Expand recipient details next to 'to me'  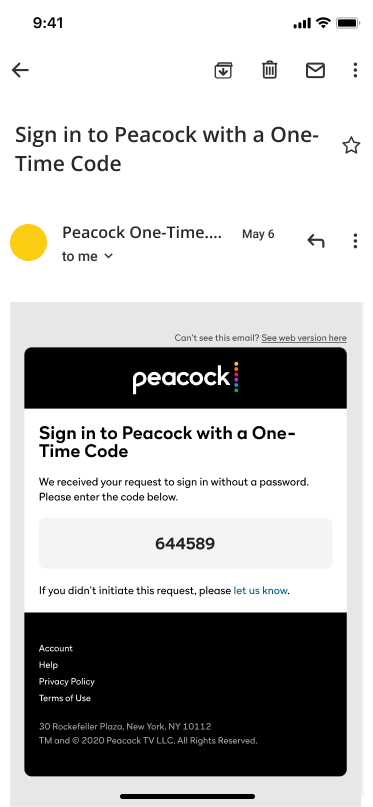click(x=108, y=256)
